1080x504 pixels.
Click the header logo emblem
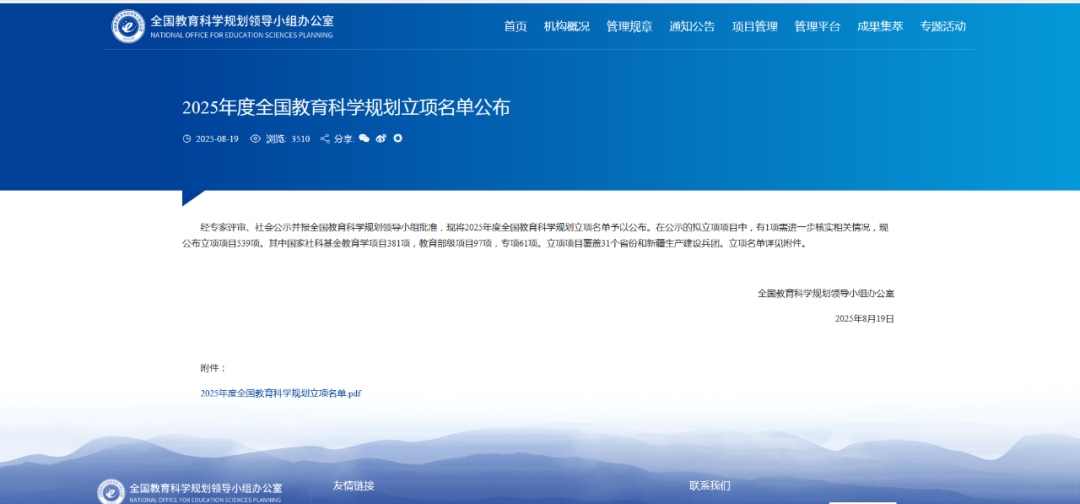(128, 26)
